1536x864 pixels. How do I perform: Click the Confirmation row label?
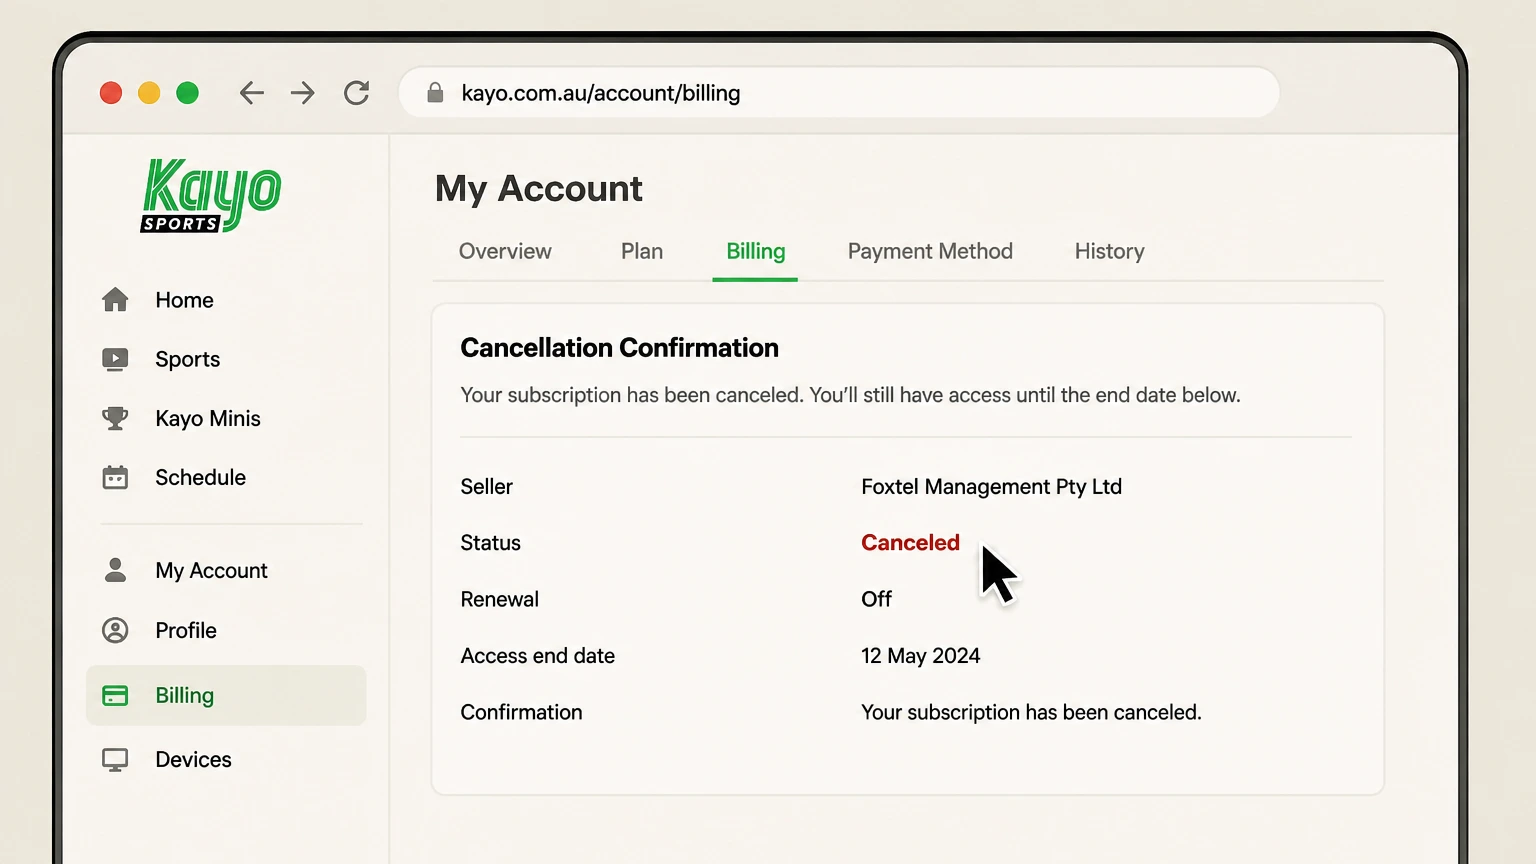(521, 712)
